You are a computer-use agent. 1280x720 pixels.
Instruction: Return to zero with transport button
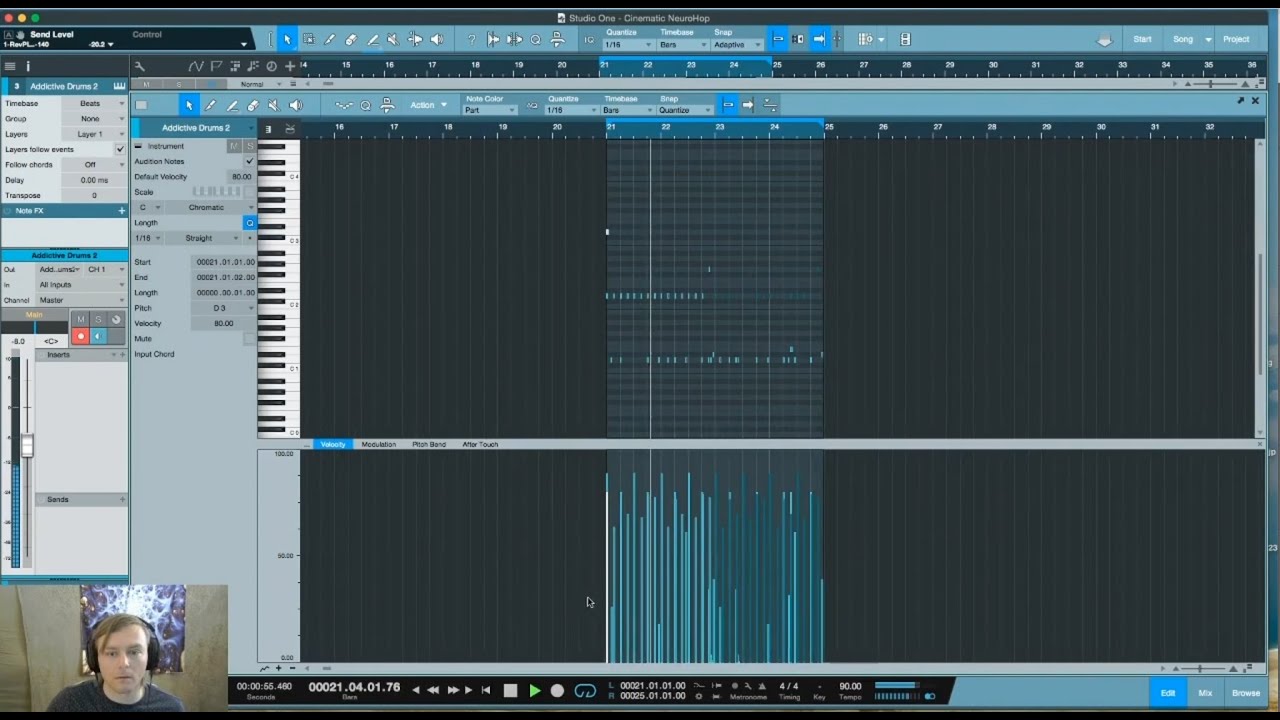[x=486, y=690]
